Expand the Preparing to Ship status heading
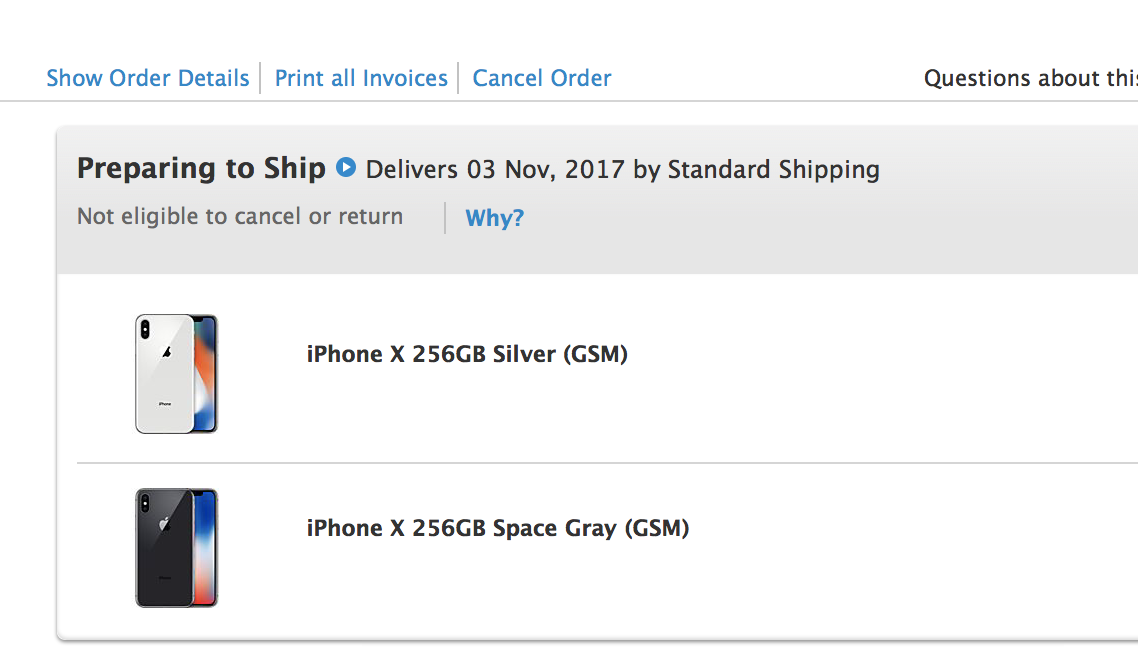The image size is (1138, 672). [201, 168]
